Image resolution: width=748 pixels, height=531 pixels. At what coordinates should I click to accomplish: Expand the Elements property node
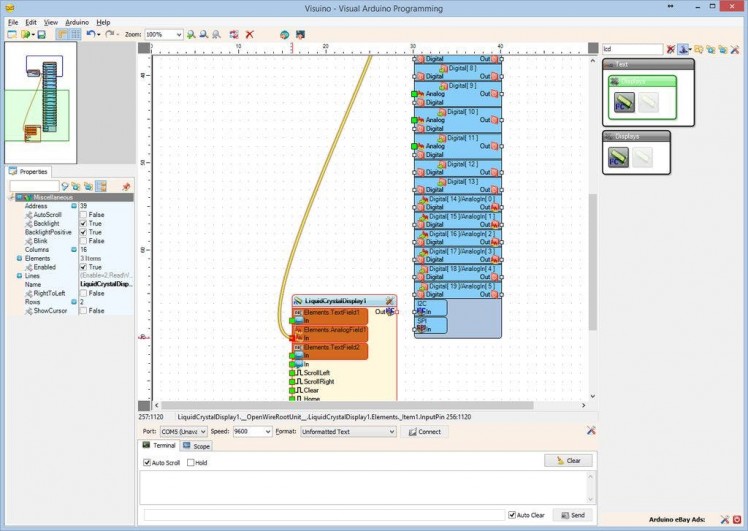(18, 258)
